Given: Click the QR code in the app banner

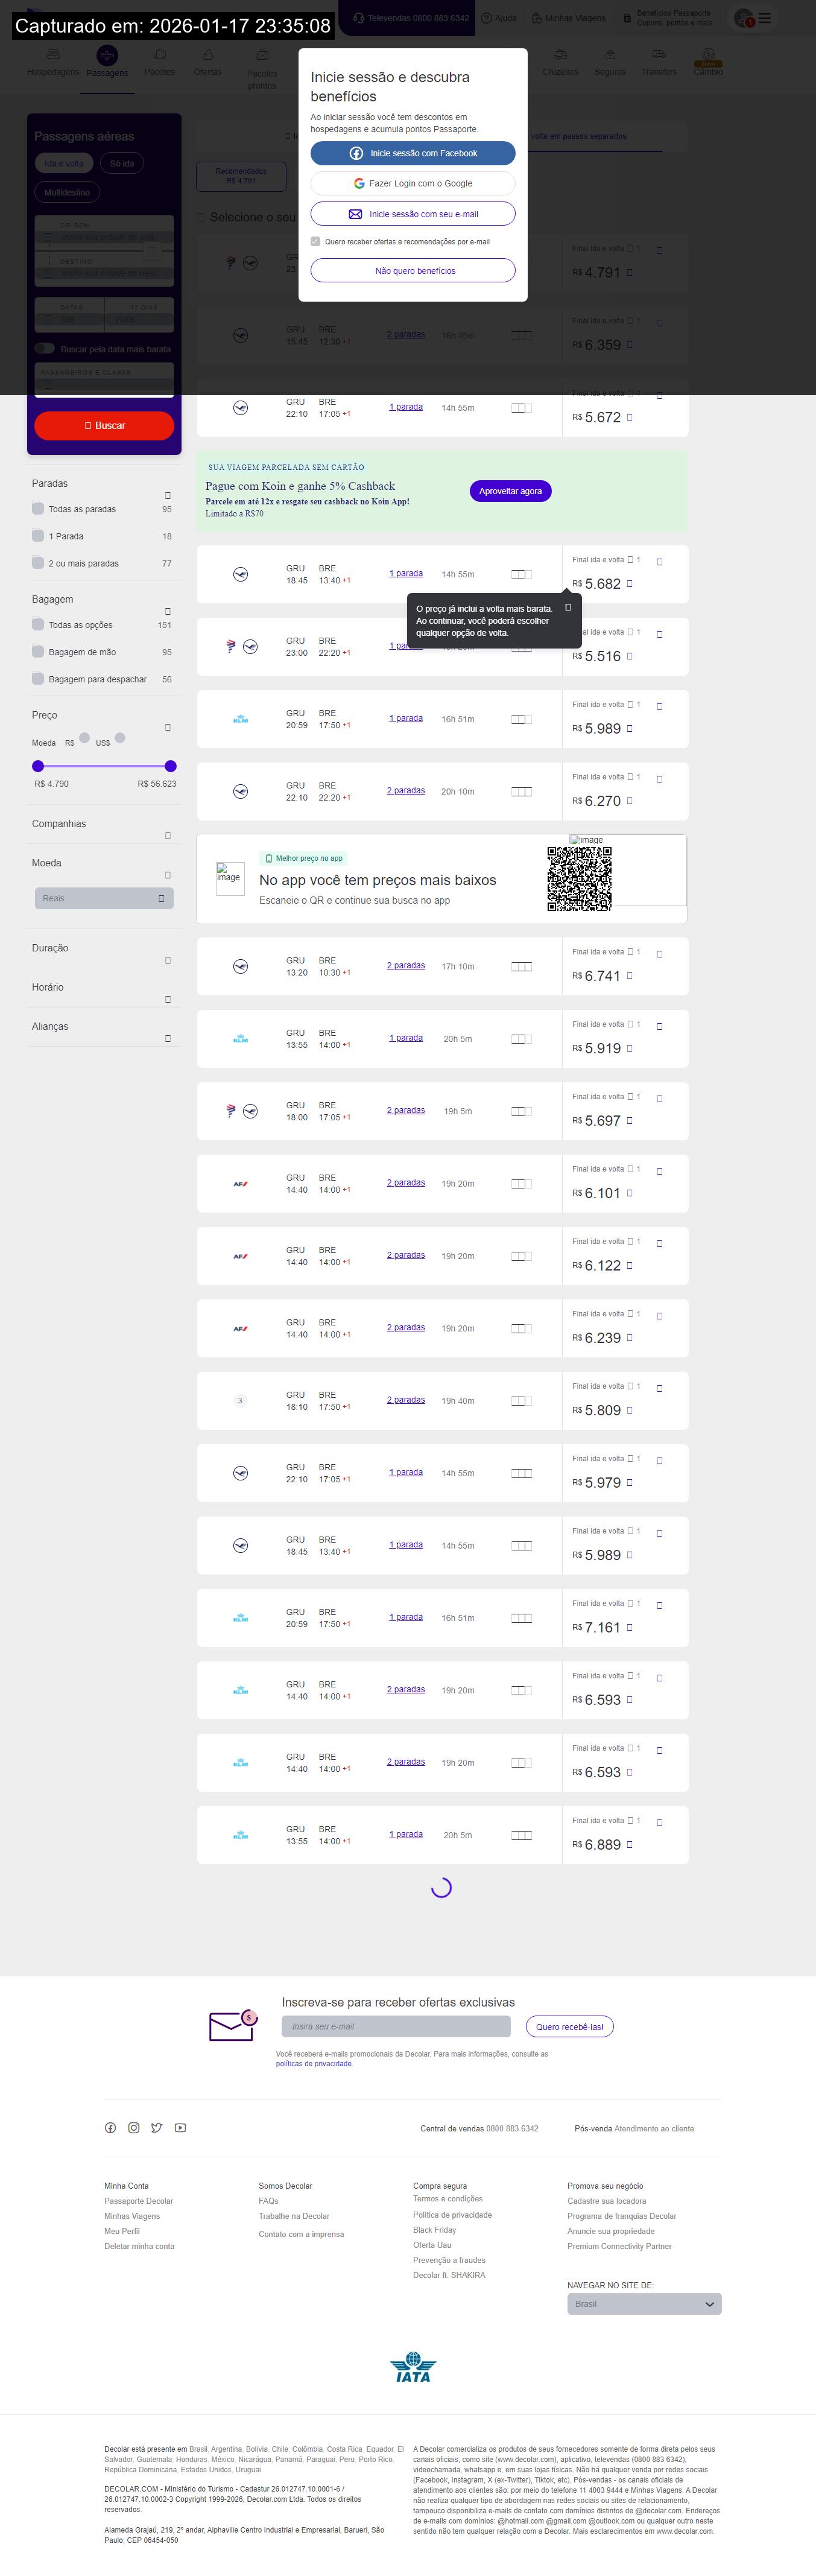Looking at the screenshot, I should pos(579,878).
